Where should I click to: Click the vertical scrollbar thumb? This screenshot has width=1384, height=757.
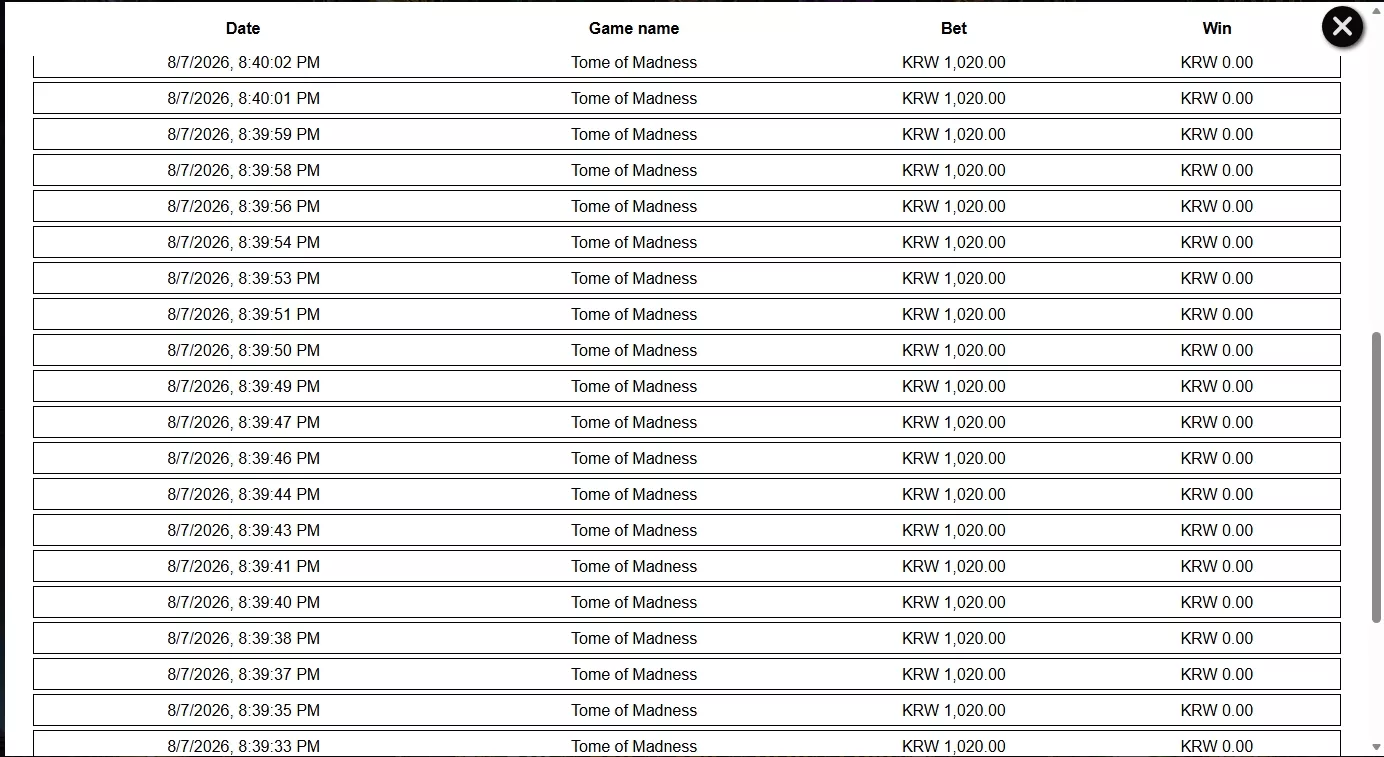click(1376, 477)
